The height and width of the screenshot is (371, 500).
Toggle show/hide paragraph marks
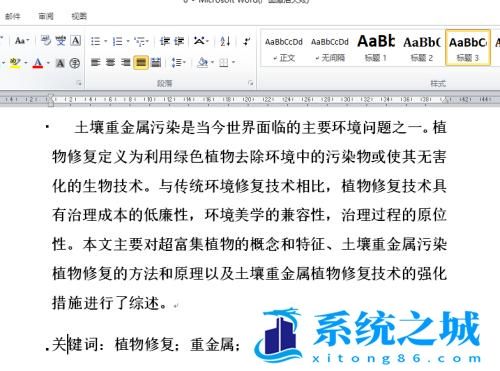[x=247, y=41]
